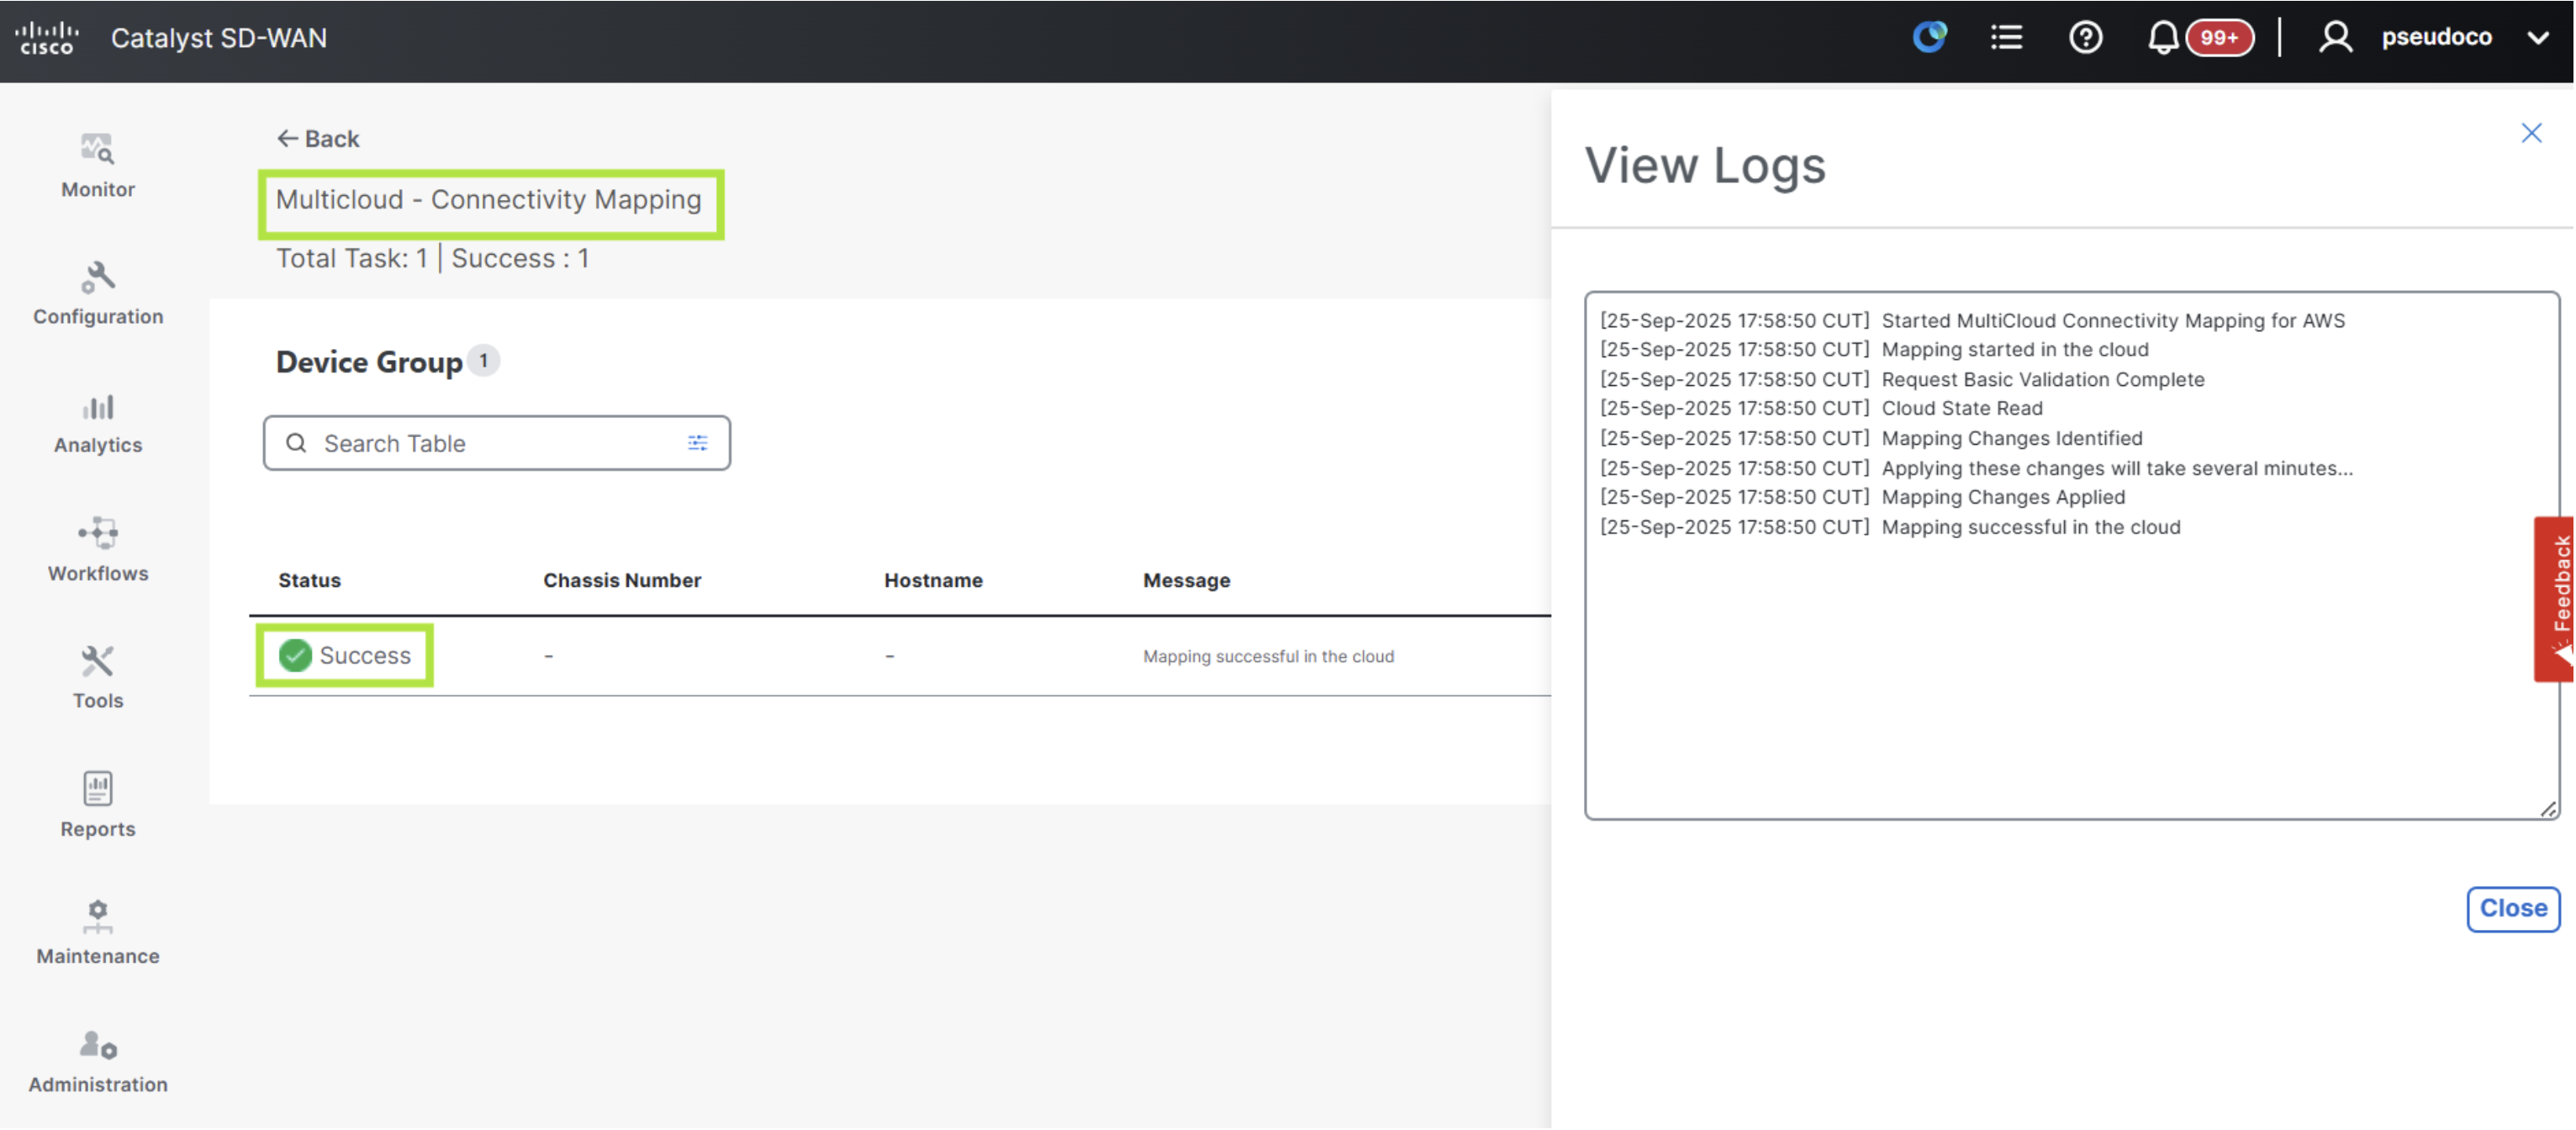
Task: Sort by the Message column header
Action: point(1186,580)
